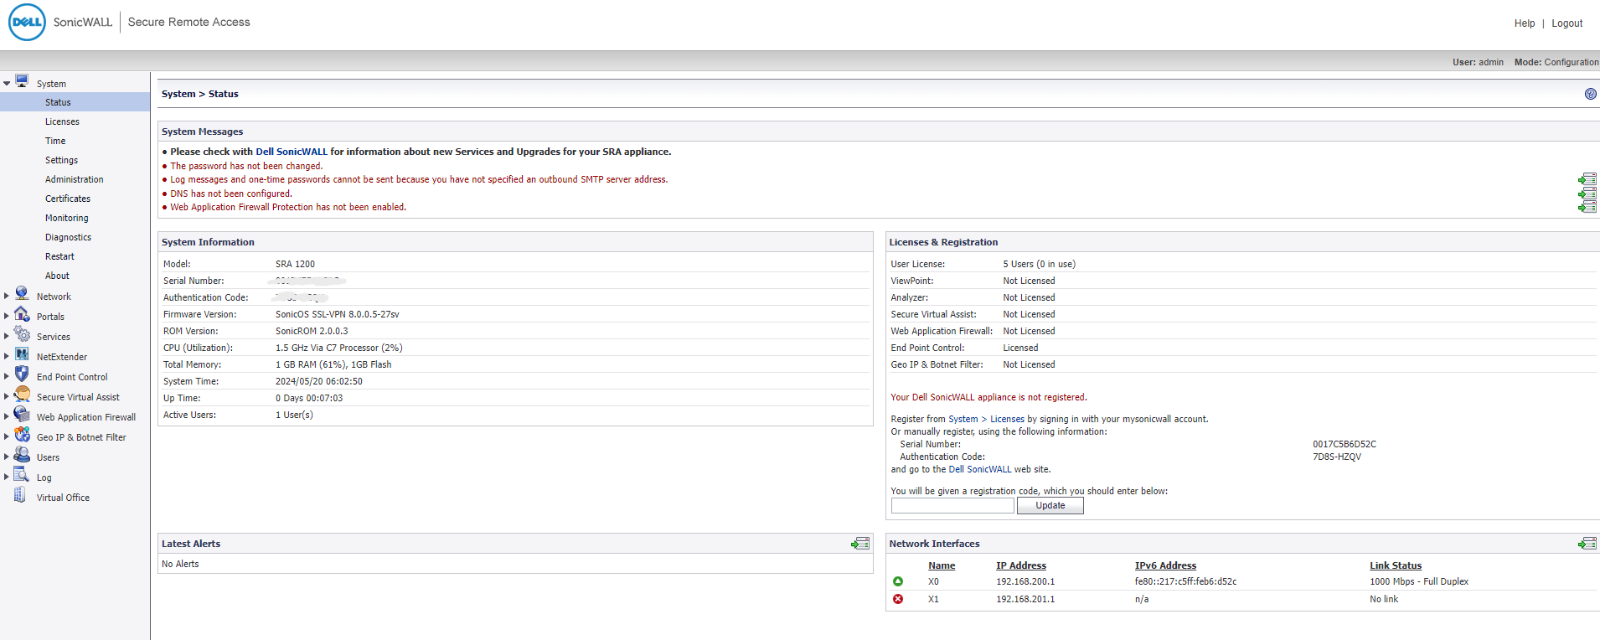This screenshot has height=640, width=1600.
Task: Click the red error icon for X1
Action: 898,599
